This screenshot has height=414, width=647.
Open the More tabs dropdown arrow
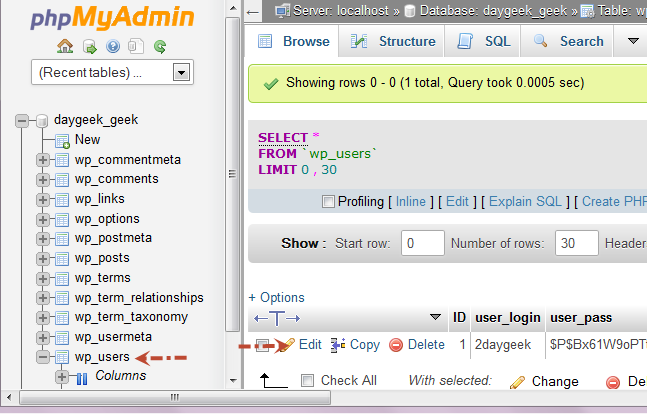633,41
